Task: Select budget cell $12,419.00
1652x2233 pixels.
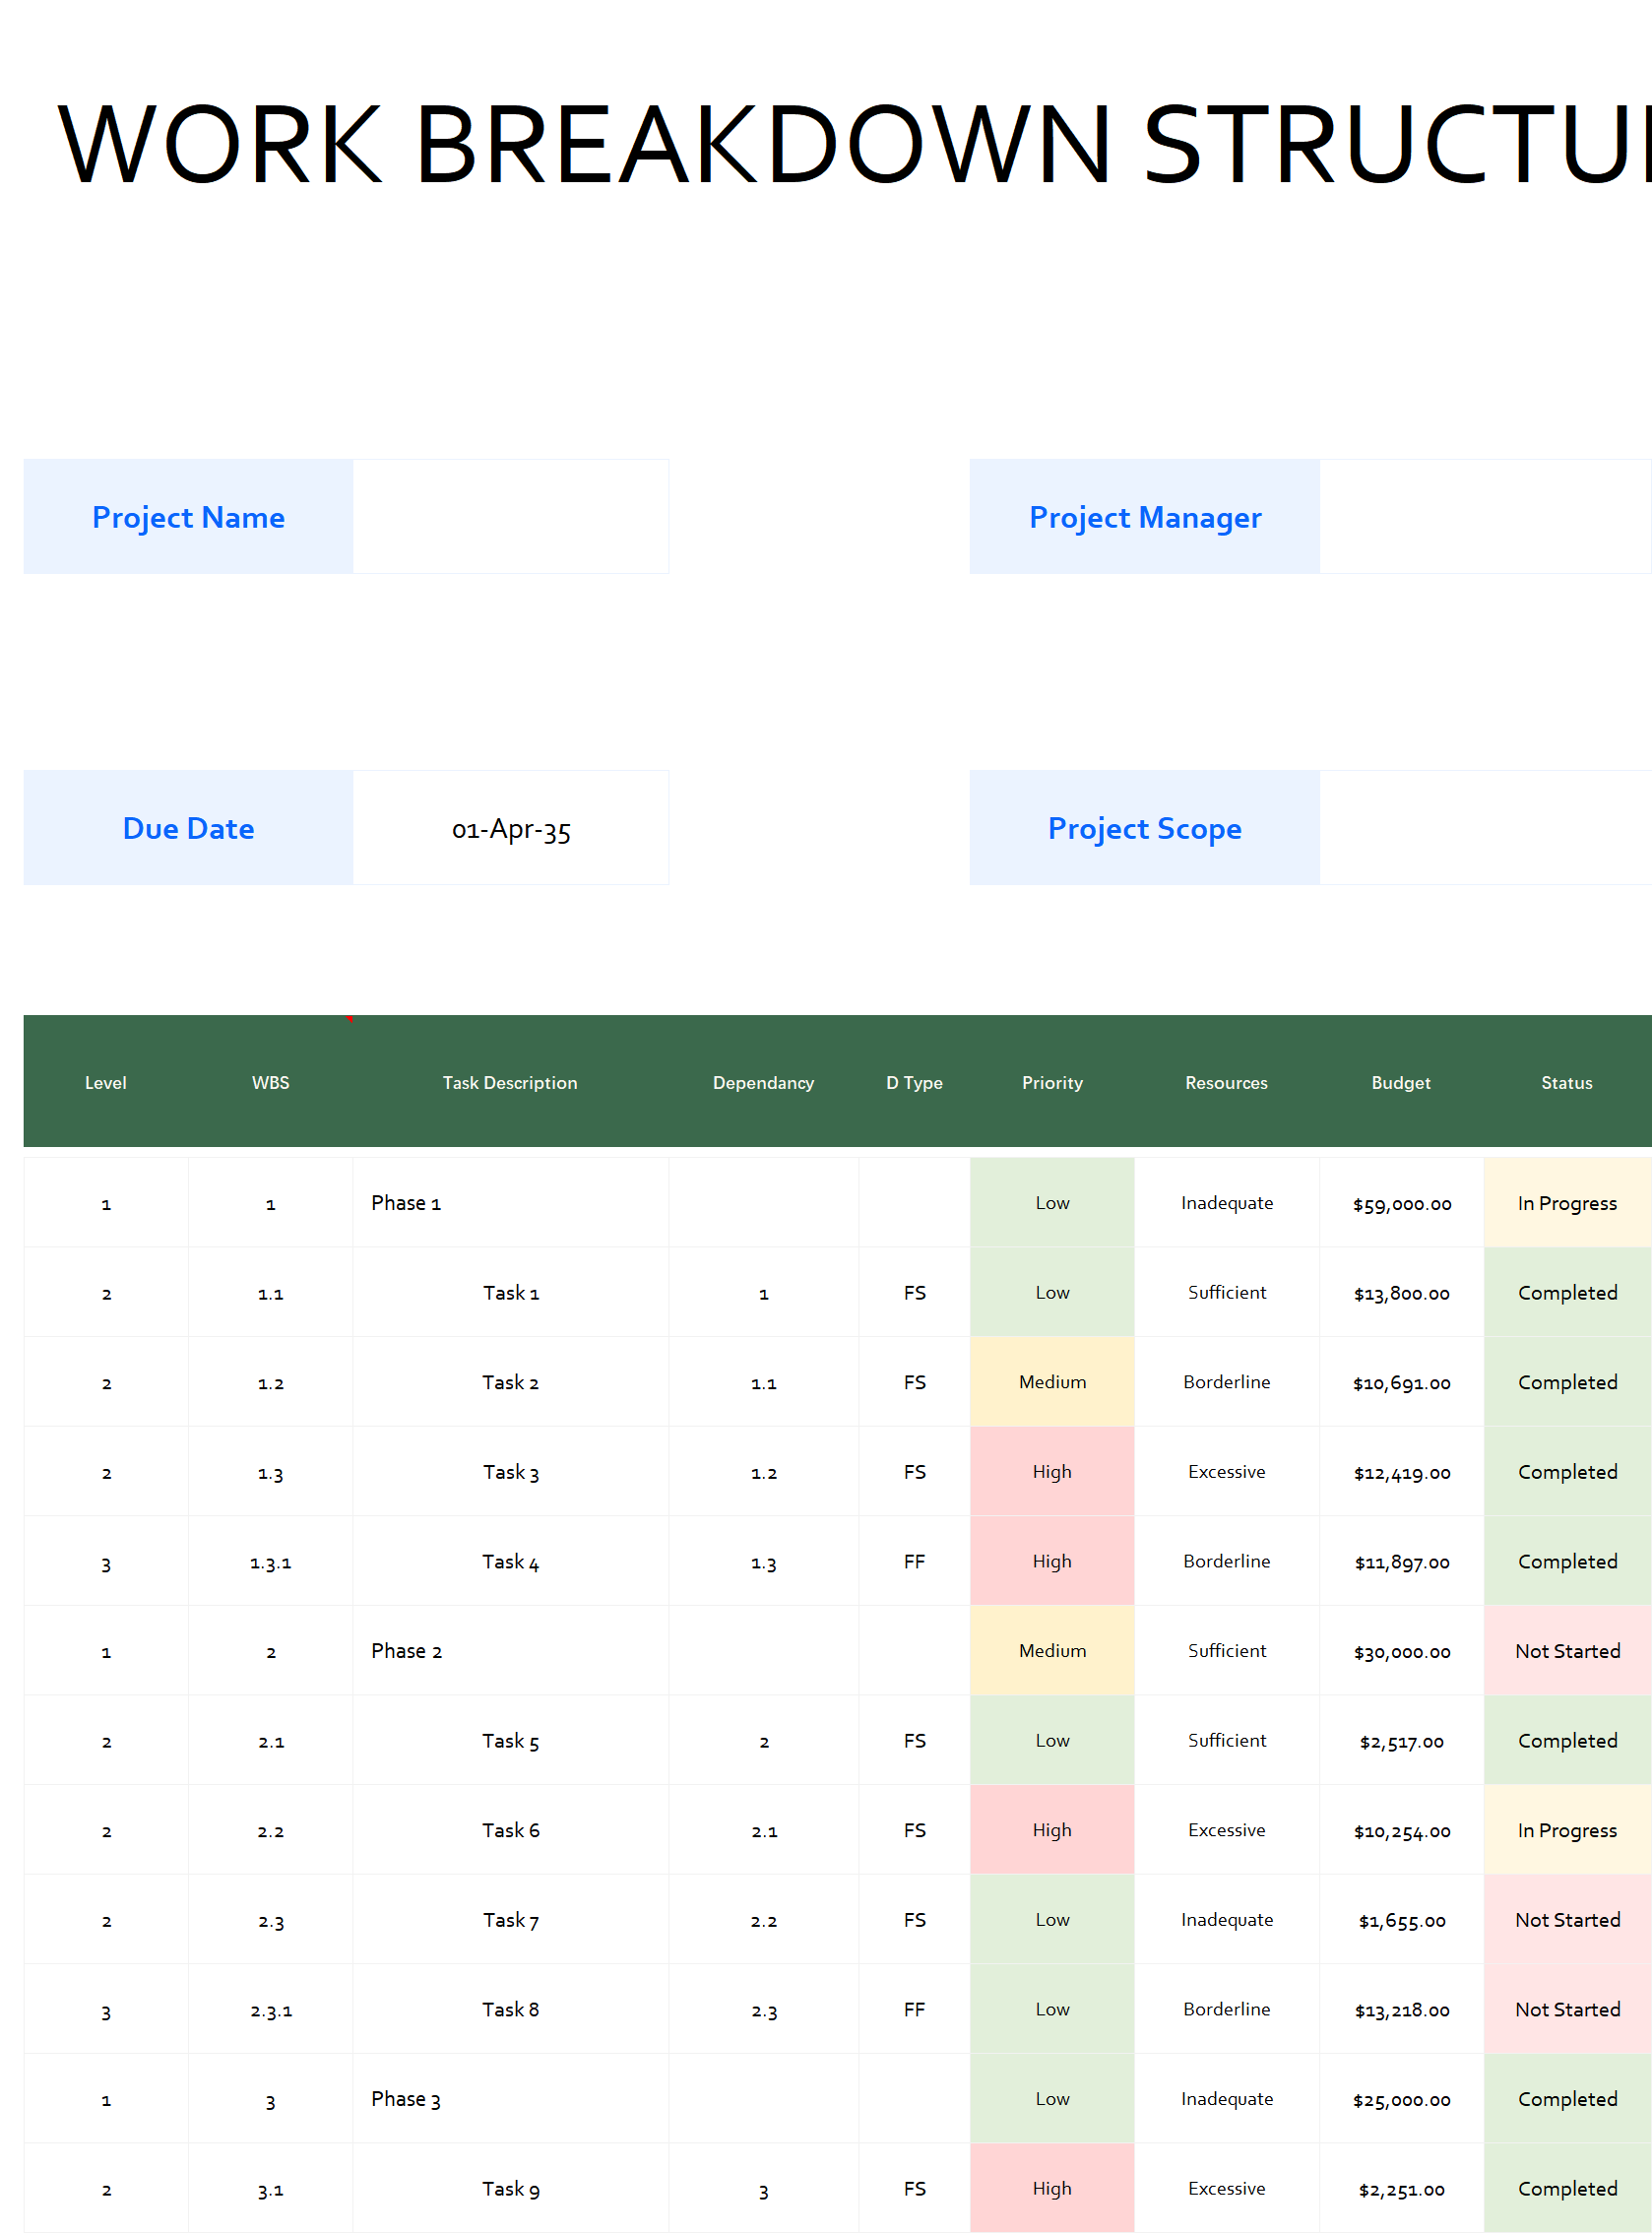Action: coord(1402,1471)
